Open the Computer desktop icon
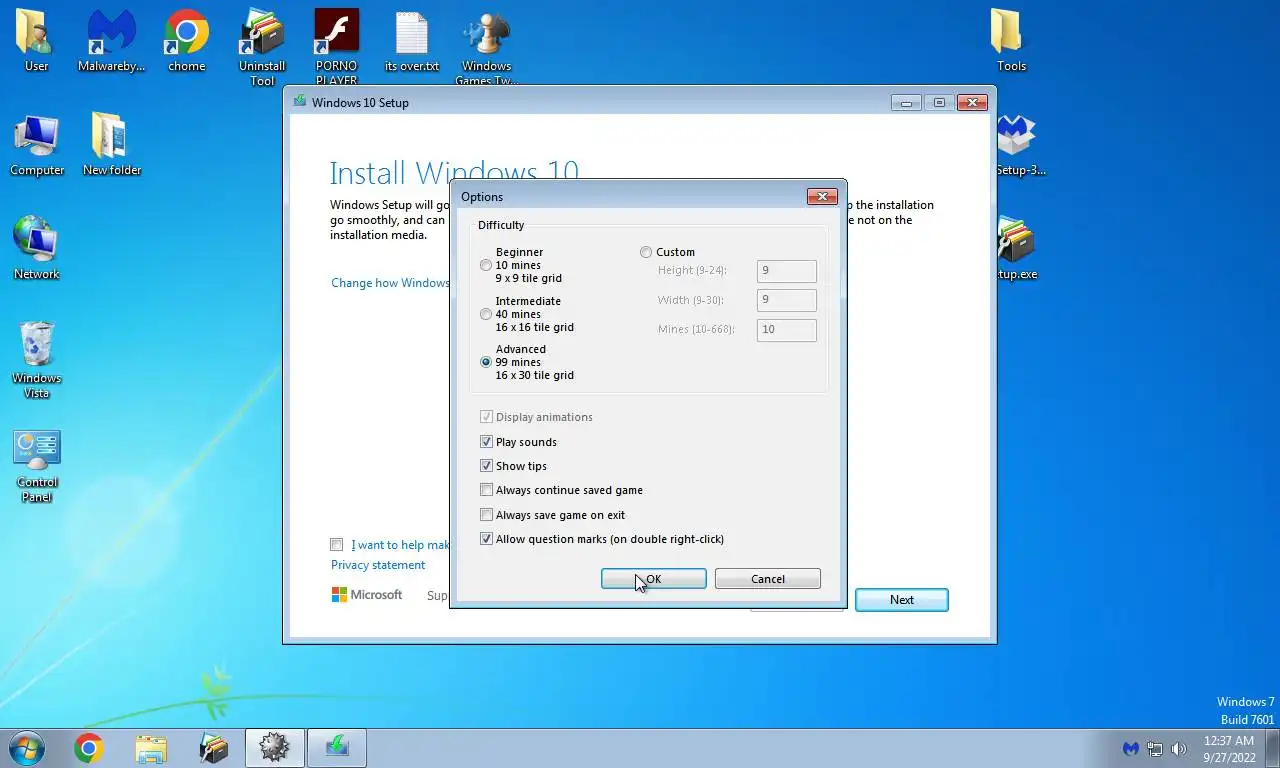The height and width of the screenshot is (768, 1280). tap(37, 145)
